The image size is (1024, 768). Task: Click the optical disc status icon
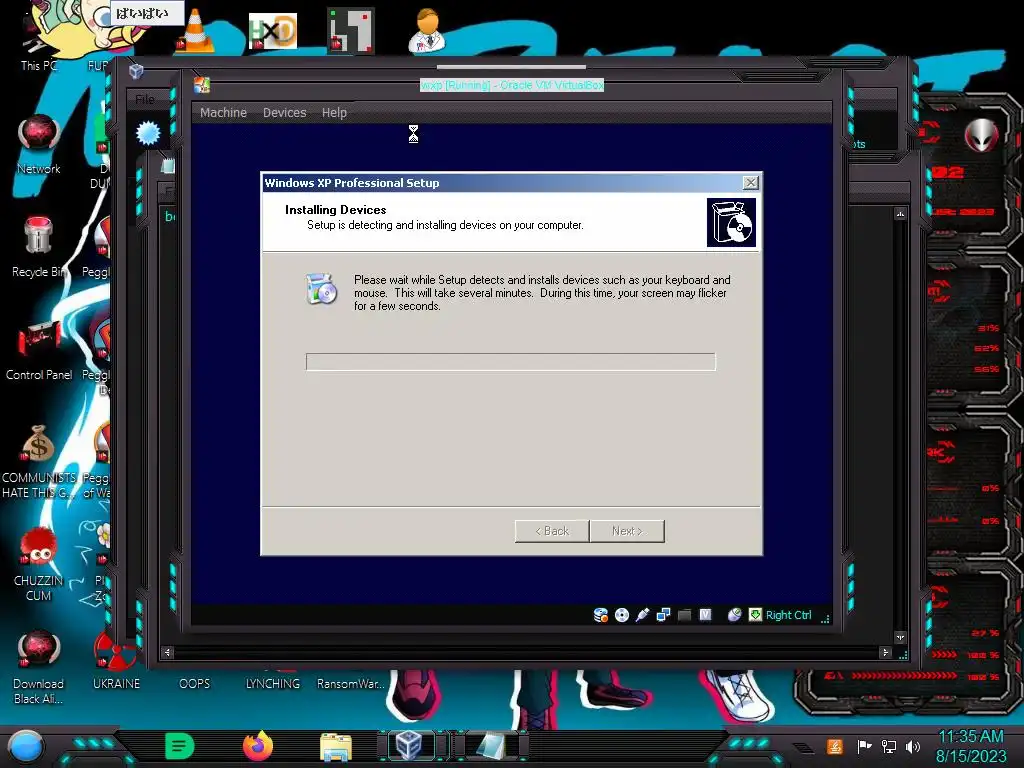point(622,615)
